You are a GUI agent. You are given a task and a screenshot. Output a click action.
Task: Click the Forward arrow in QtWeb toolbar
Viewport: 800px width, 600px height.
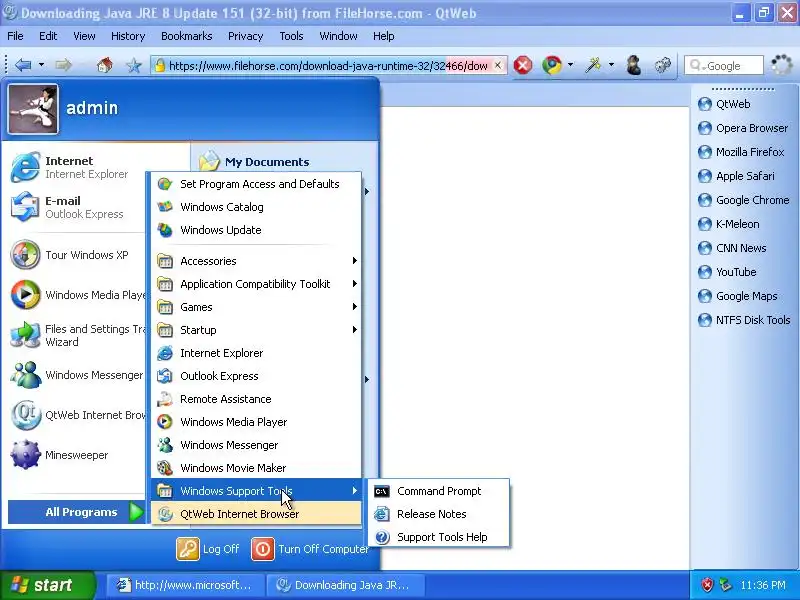point(63,65)
